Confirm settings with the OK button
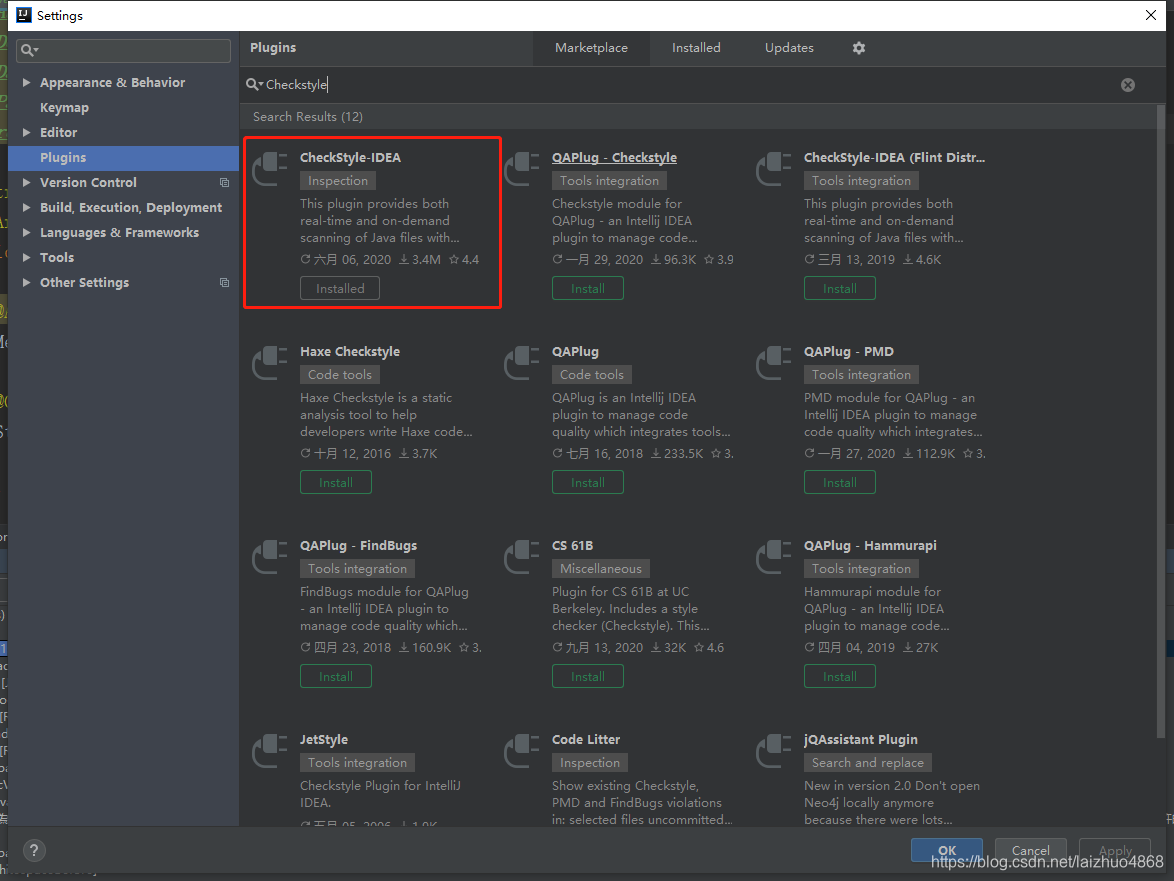This screenshot has width=1174, height=881. click(x=946, y=850)
